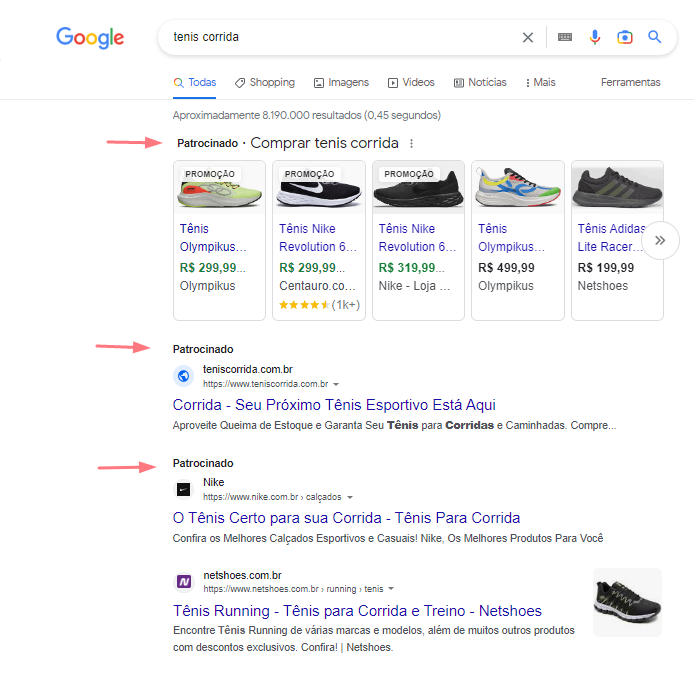694x676 pixels.
Task: Click the Netshoes running shoe thumbnail
Action: coord(627,602)
